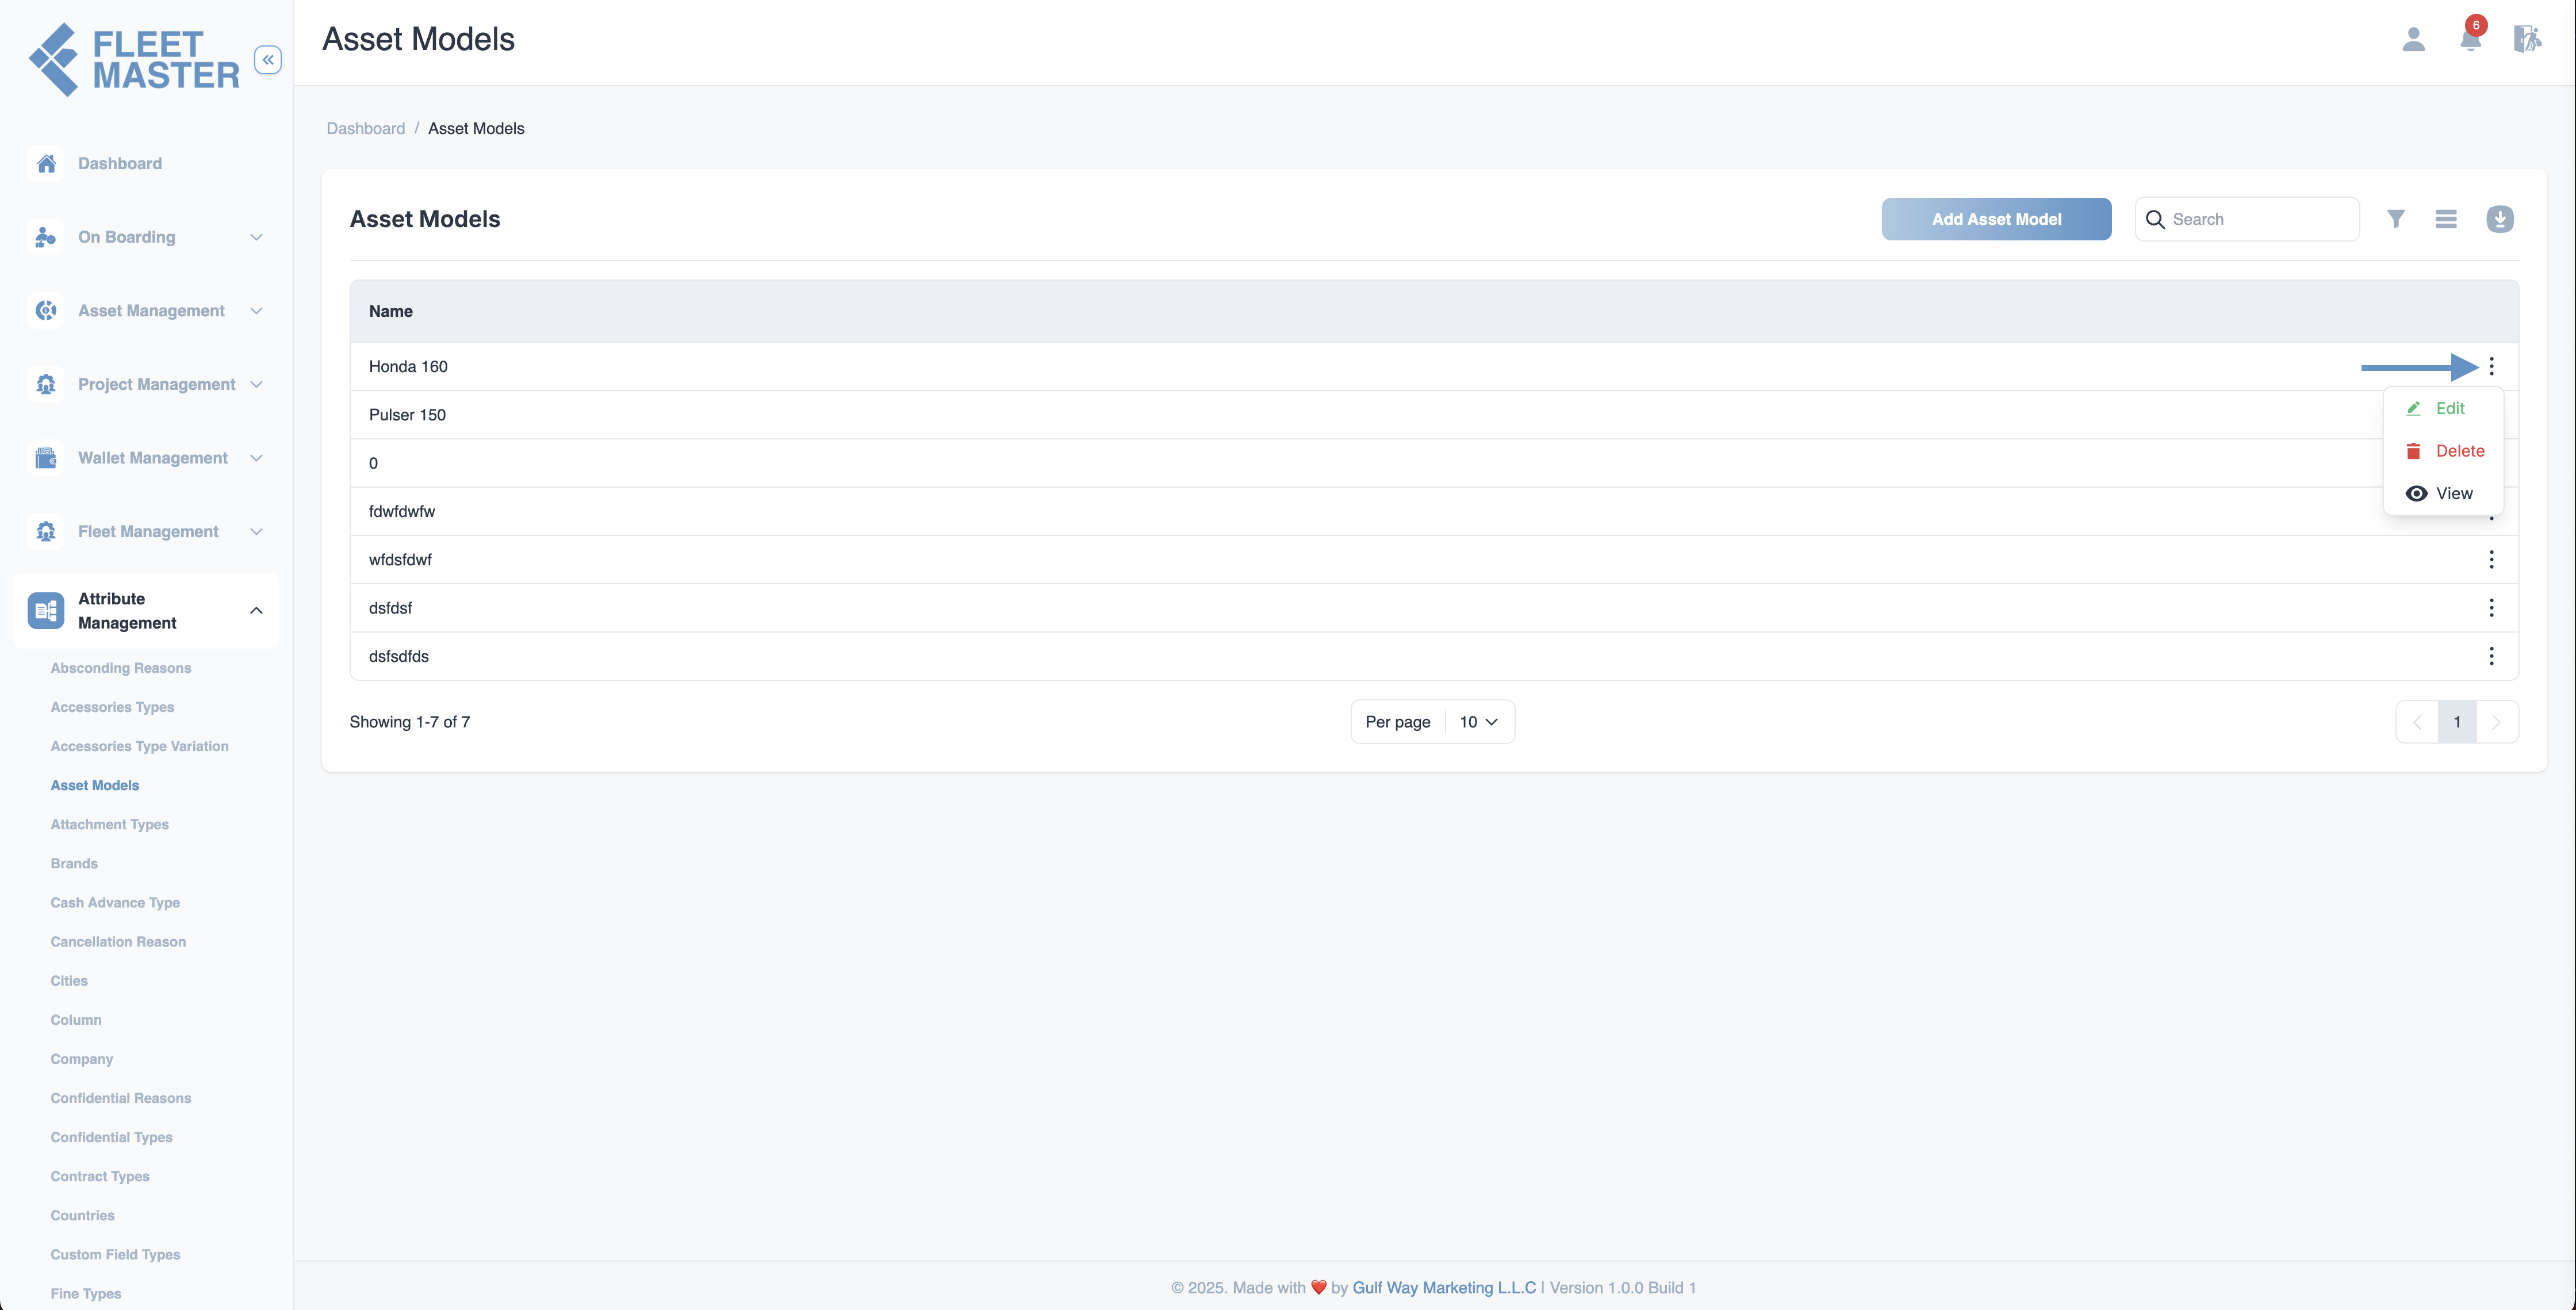
Task: Open Company in the sidebar
Action: (82, 1059)
